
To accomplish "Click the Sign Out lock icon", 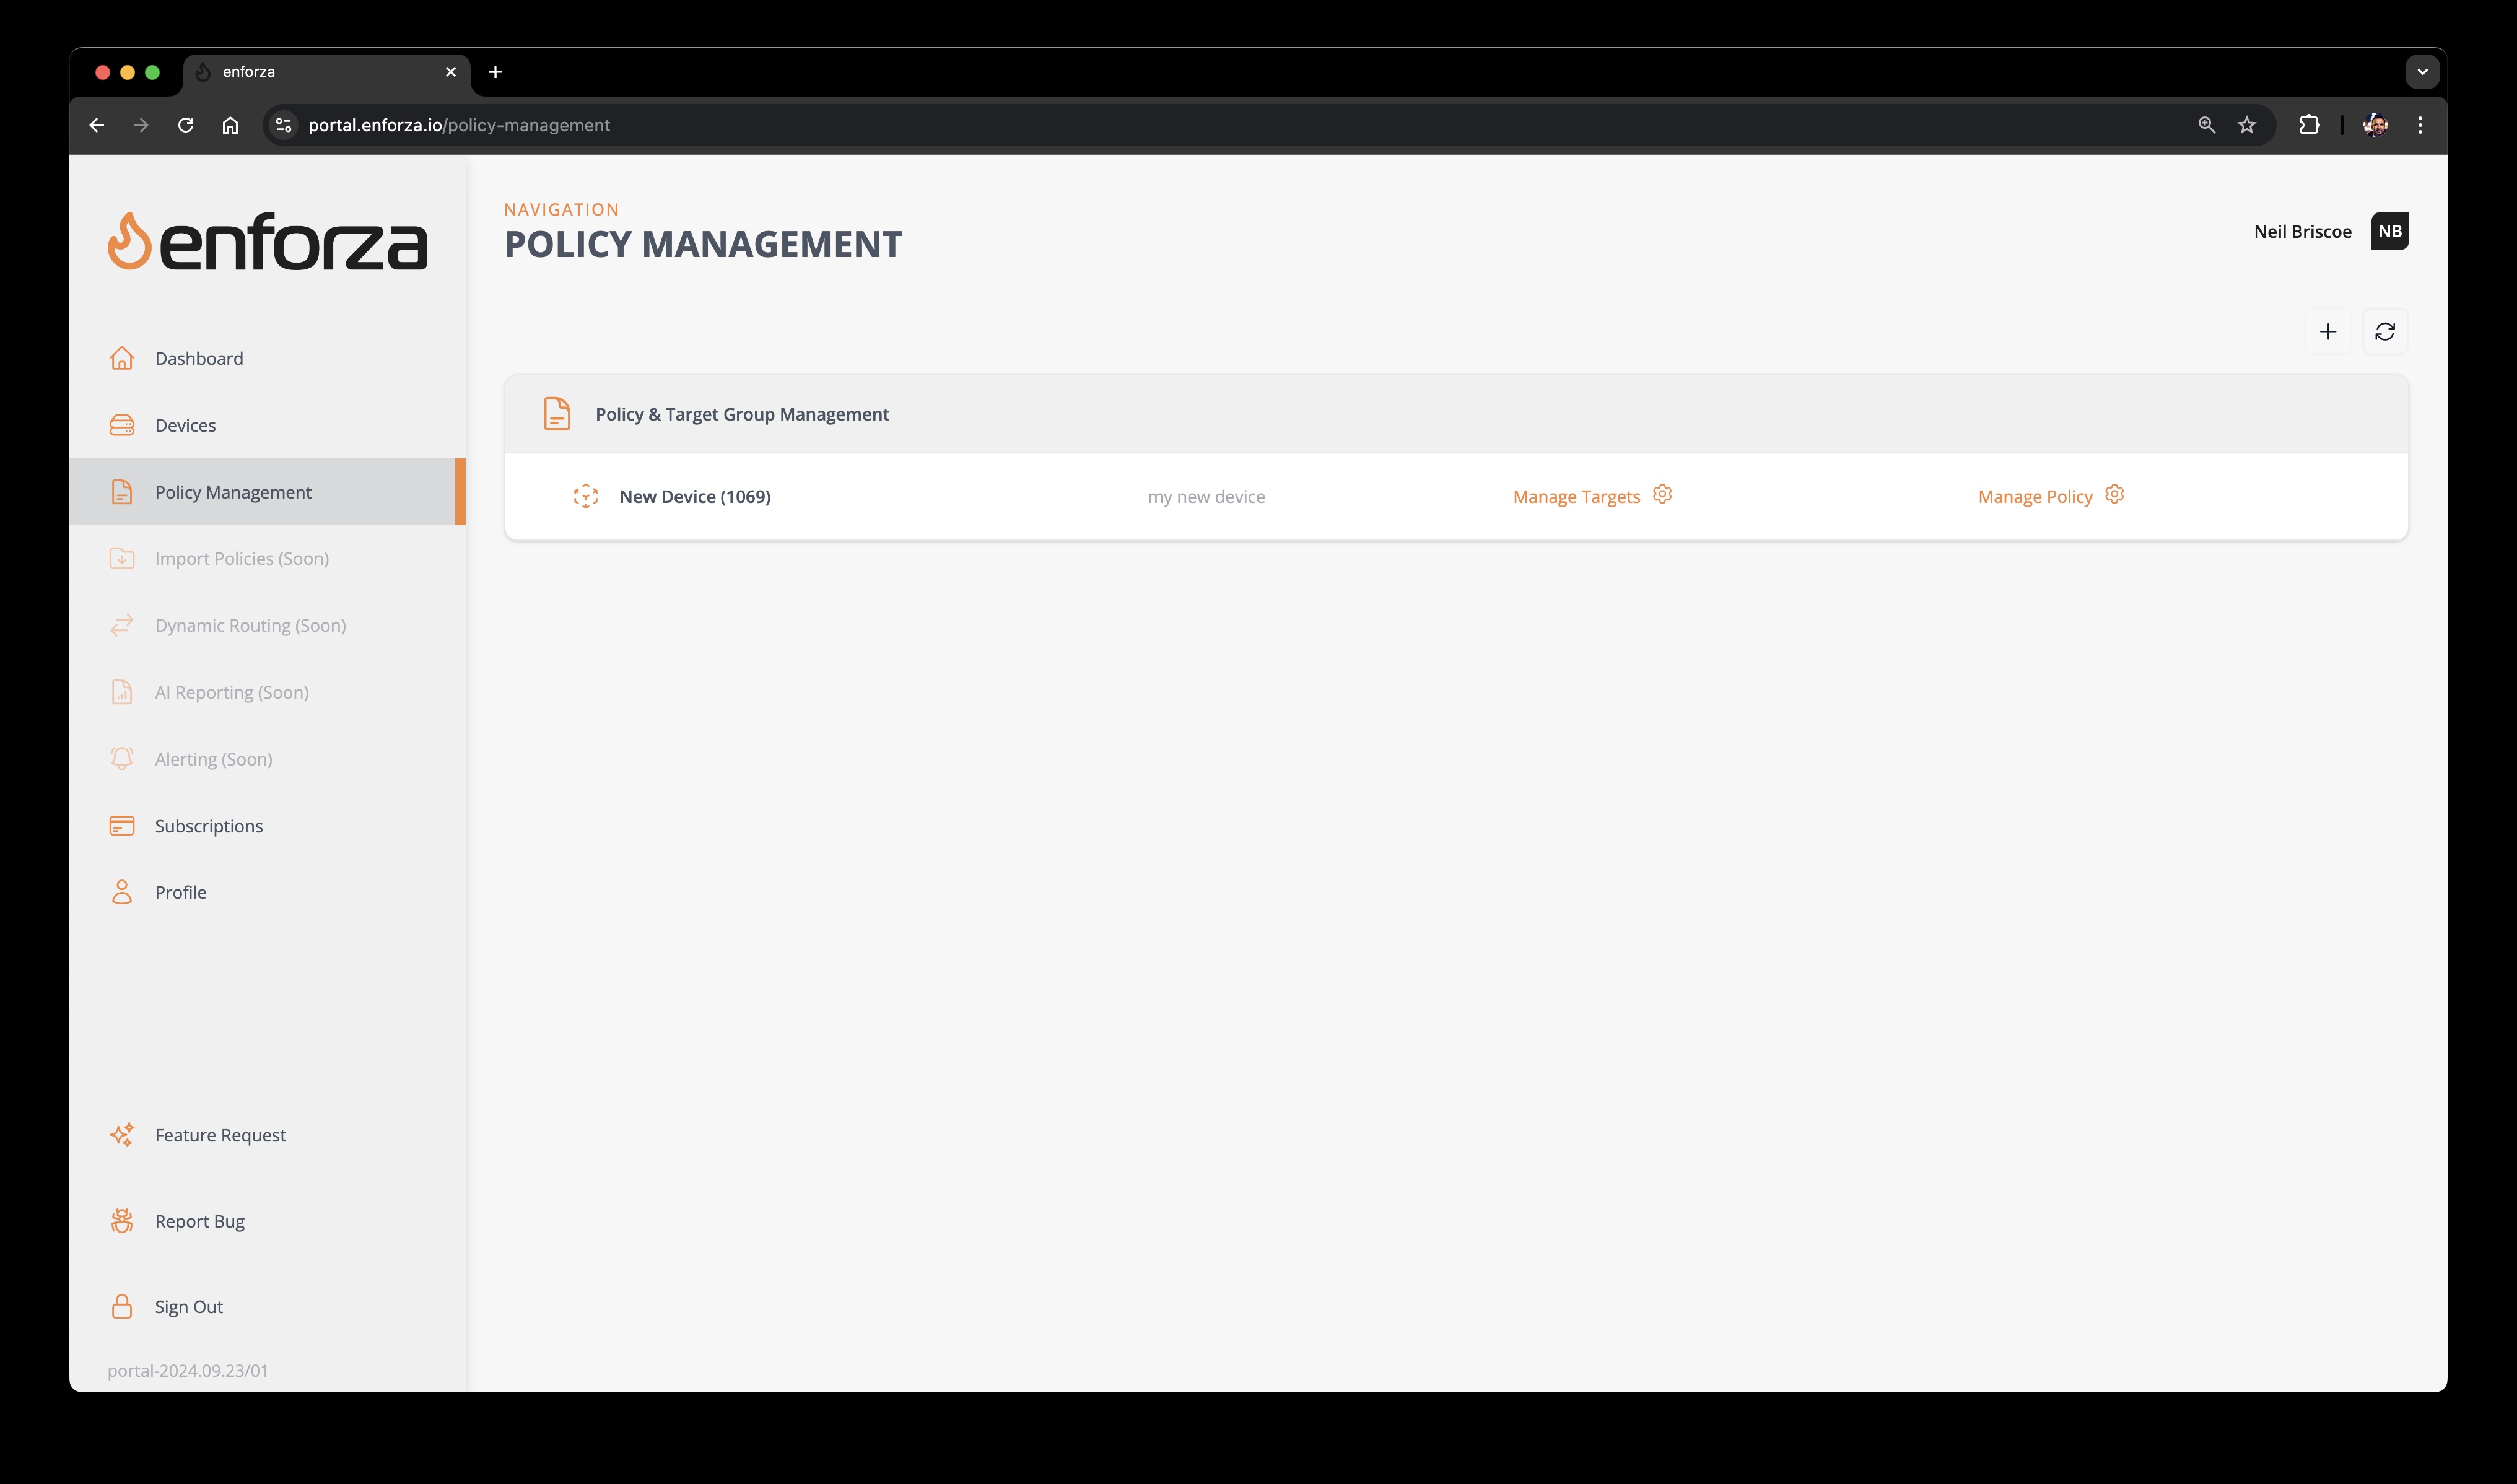I will pos(122,1306).
